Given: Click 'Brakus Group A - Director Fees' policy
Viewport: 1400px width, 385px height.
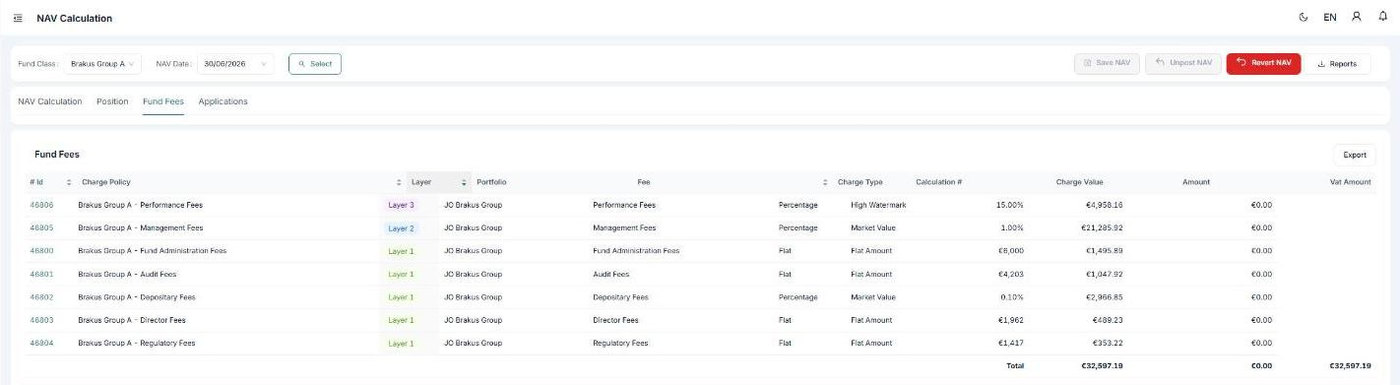Looking at the screenshot, I should click(x=132, y=320).
